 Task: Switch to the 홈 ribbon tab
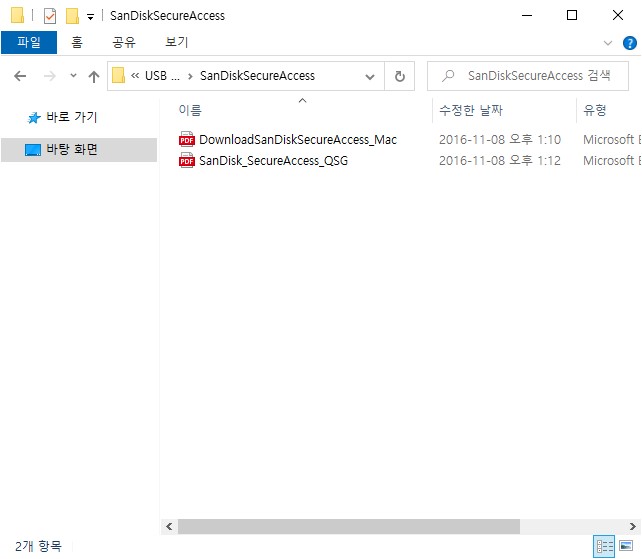pyautogui.click(x=77, y=42)
